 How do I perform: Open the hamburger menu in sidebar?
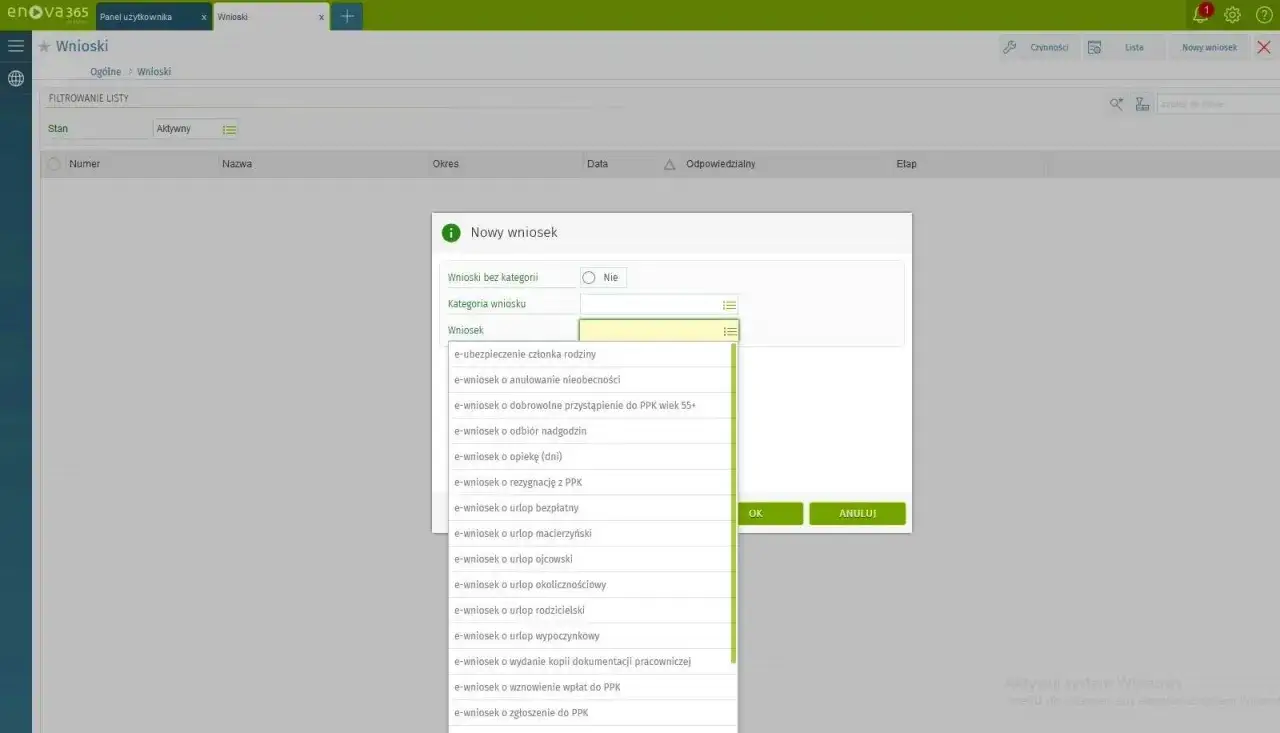pos(16,46)
